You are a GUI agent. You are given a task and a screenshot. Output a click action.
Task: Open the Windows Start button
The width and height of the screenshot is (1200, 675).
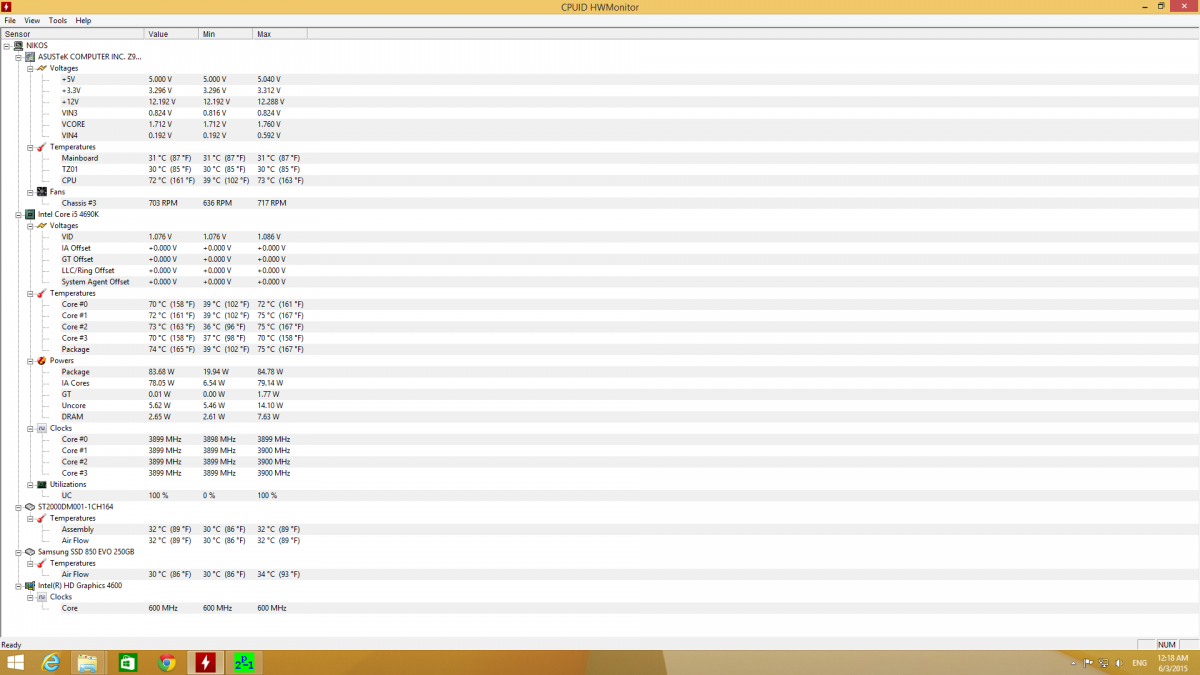(x=16, y=663)
